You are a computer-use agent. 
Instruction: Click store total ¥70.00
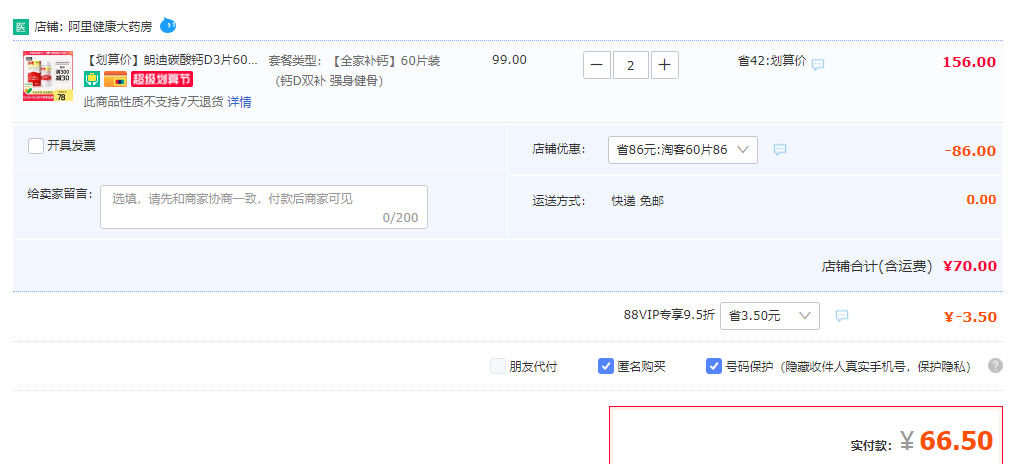click(x=970, y=265)
